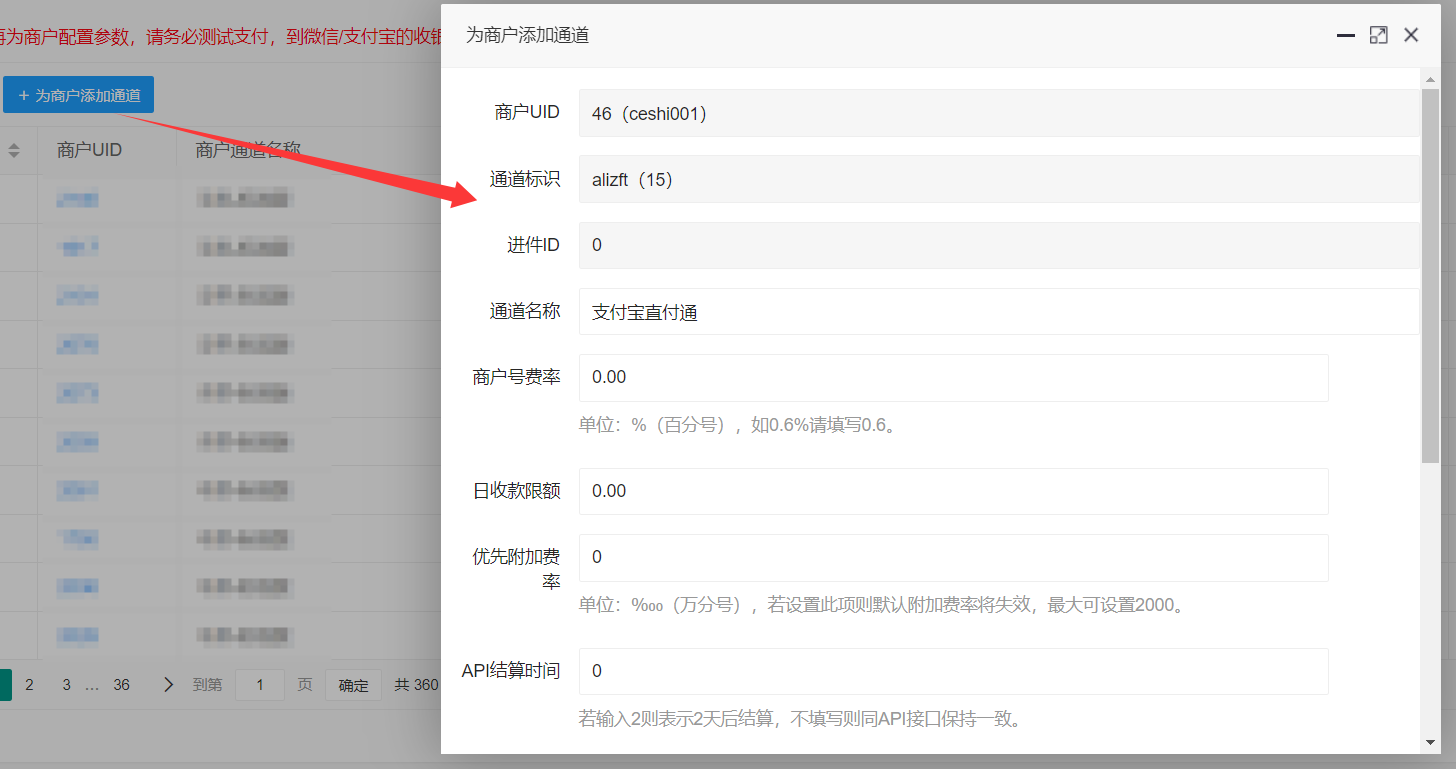Select the 日收款限额 input box
Viewport: 1456px width, 769px height.
pyautogui.click(x=953, y=491)
